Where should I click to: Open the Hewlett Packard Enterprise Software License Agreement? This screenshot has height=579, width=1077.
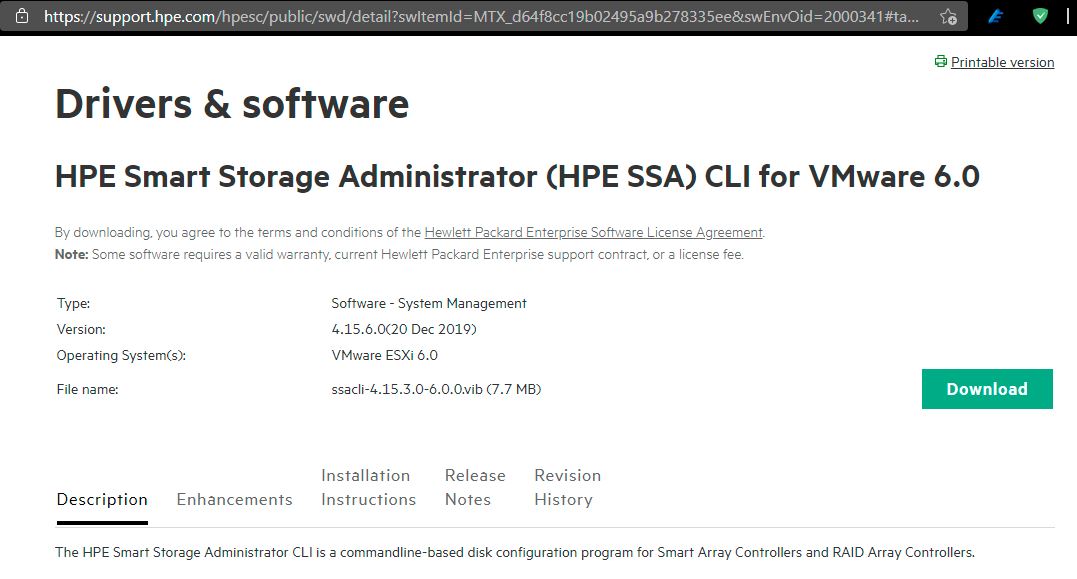coord(594,231)
